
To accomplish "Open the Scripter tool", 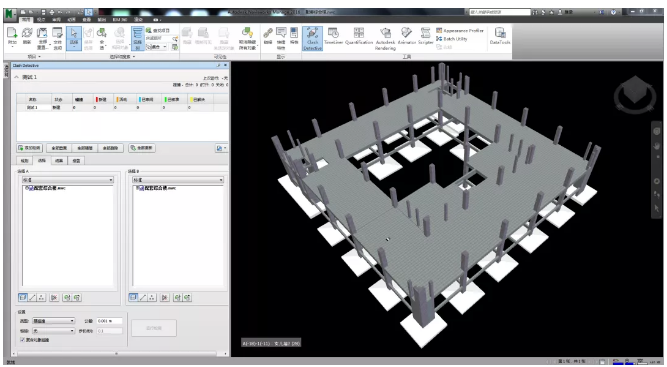I will (x=425, y=36).
